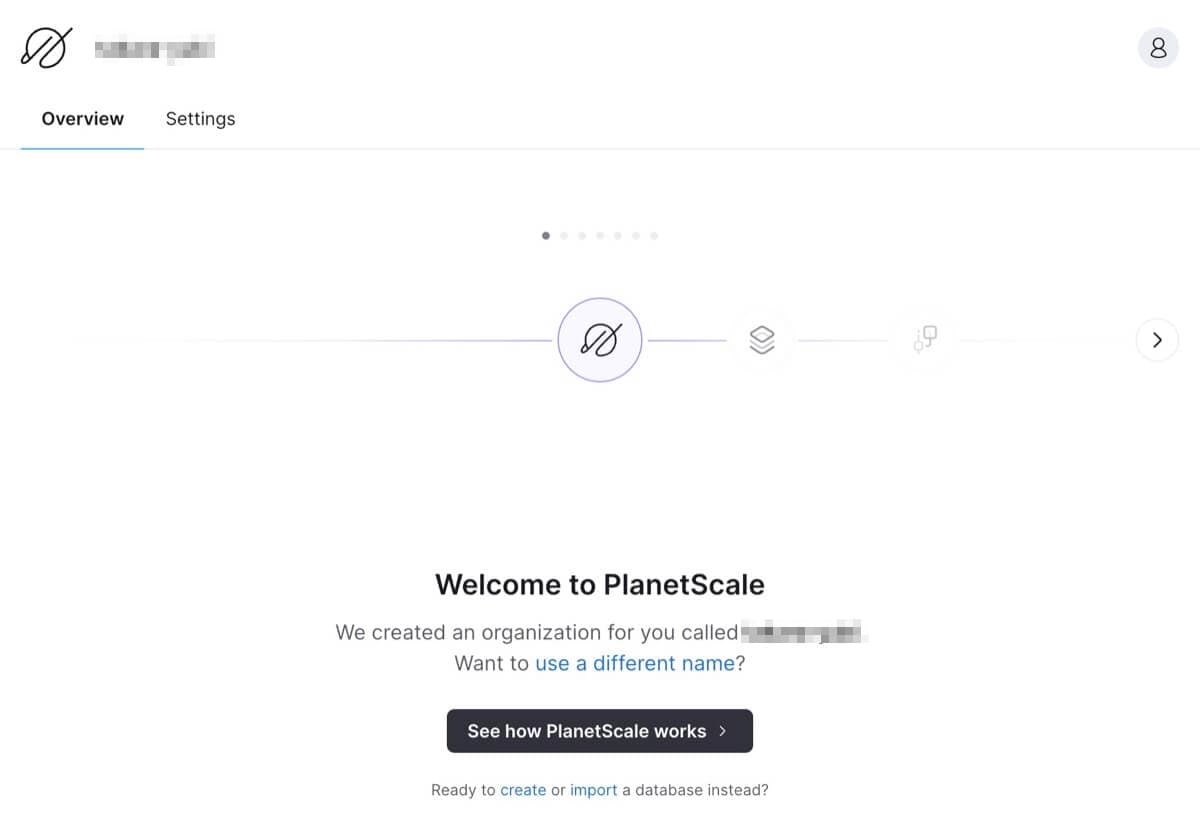
Task: Select the last carousel pagination dot
Action: [x=654, y=236]
